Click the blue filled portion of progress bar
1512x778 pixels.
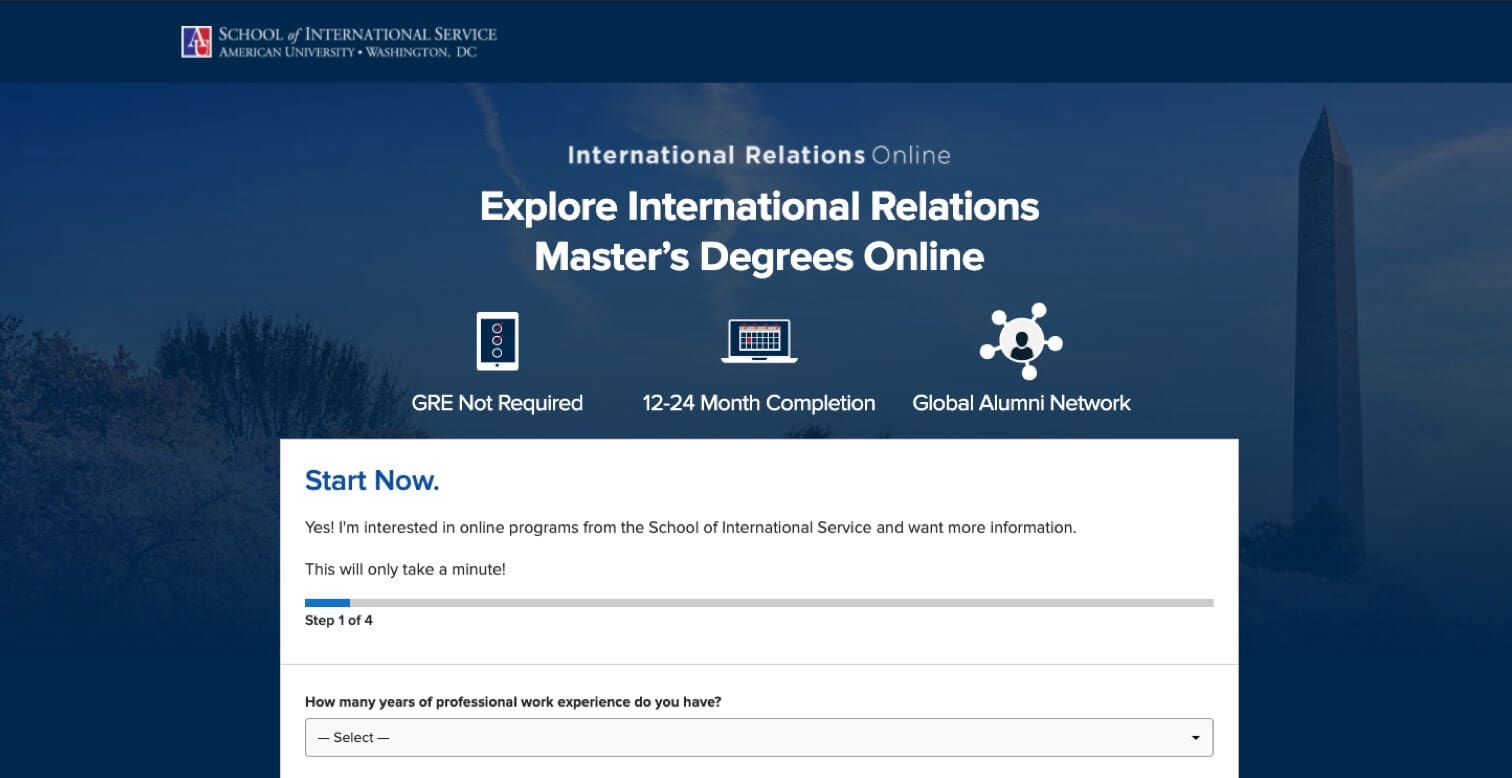327,603
